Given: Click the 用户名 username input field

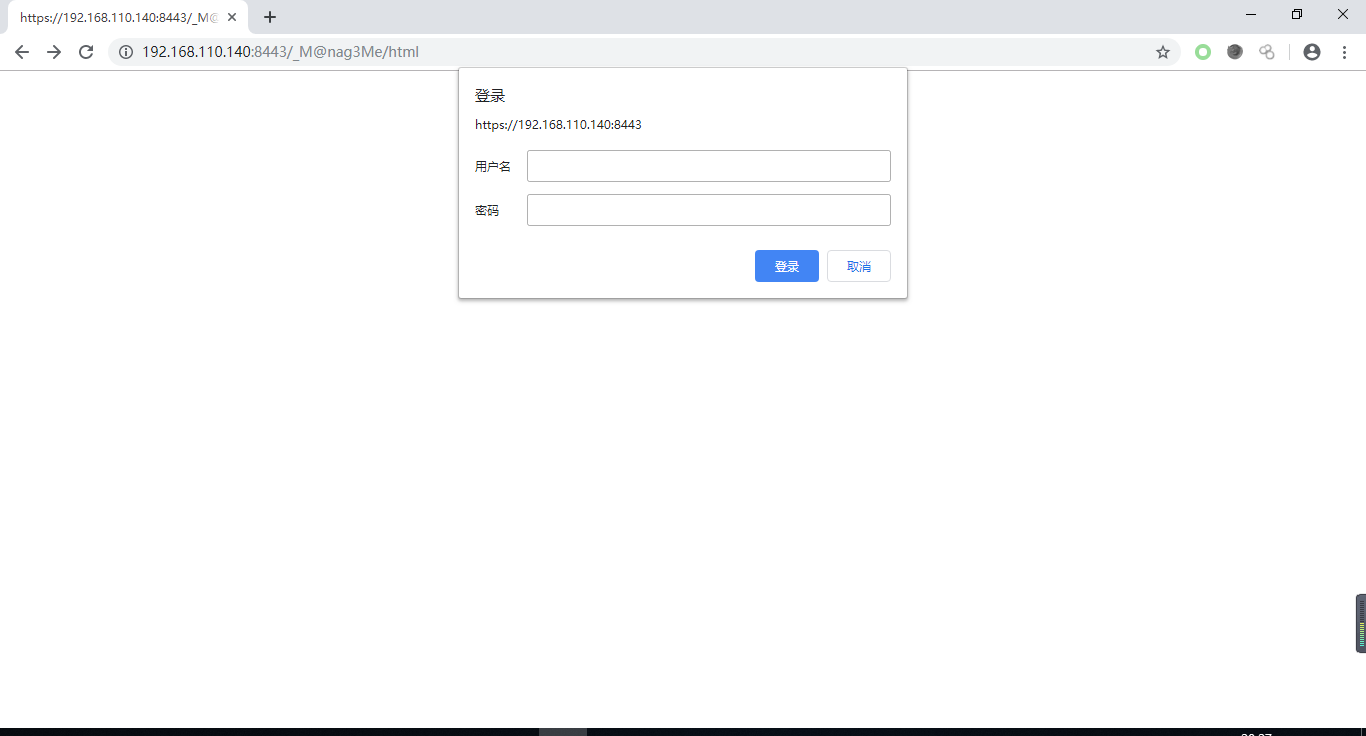Looking at the screenshot, I should pos(708,165).
